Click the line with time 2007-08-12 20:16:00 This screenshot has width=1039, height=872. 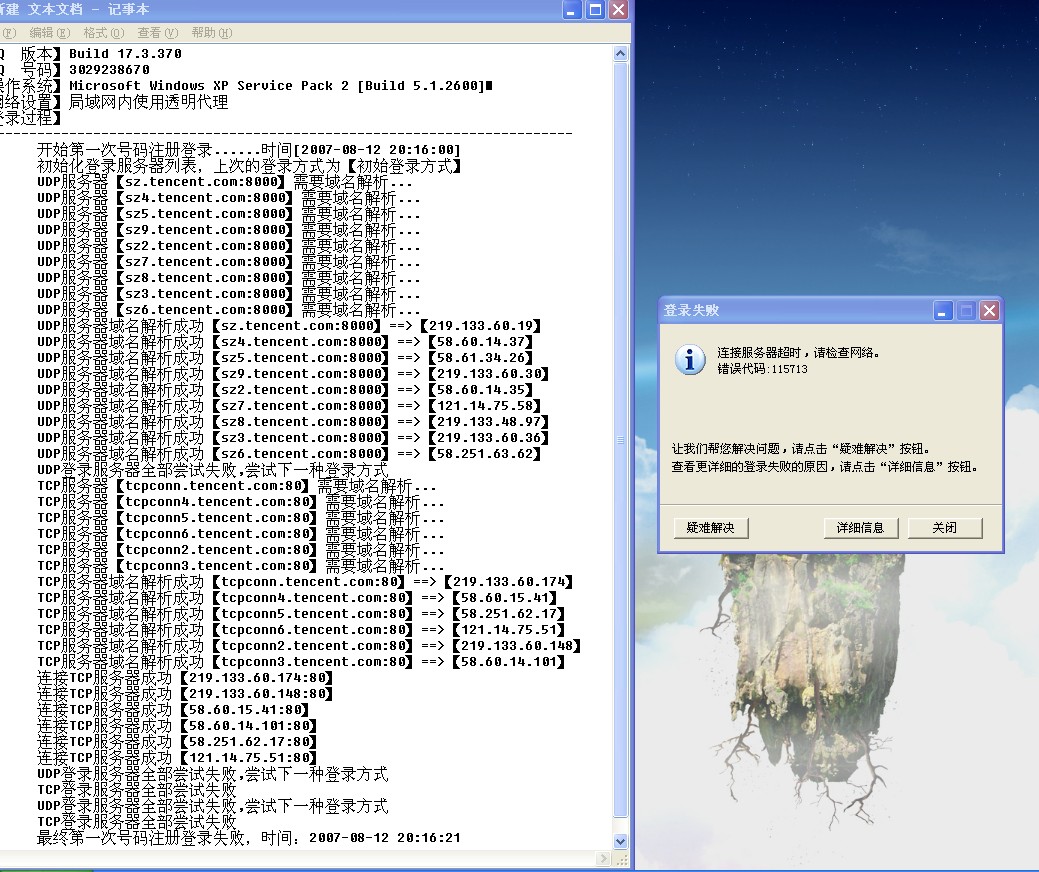pyautogui.click(x=248, y=150)
